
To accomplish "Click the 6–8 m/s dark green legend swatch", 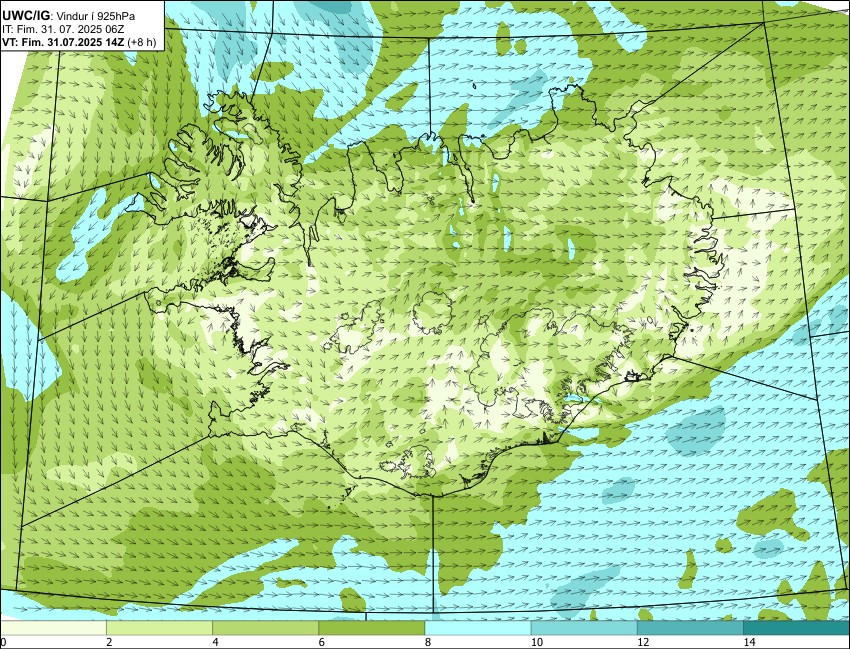I will click(x=371, y=628).
